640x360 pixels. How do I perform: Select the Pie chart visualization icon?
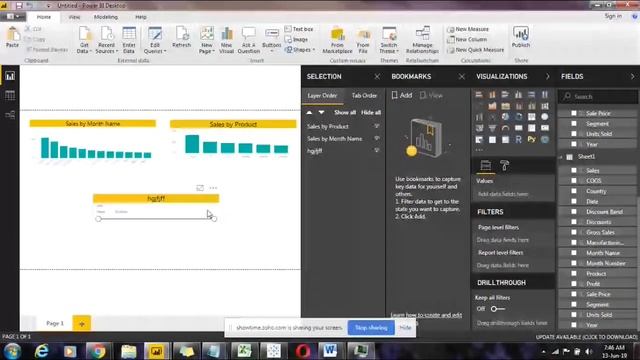(x=505, y=117)
